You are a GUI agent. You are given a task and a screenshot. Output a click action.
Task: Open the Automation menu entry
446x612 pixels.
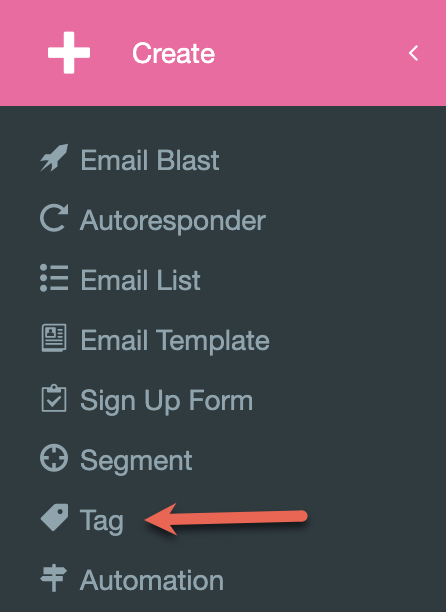(x=152, y=580)
